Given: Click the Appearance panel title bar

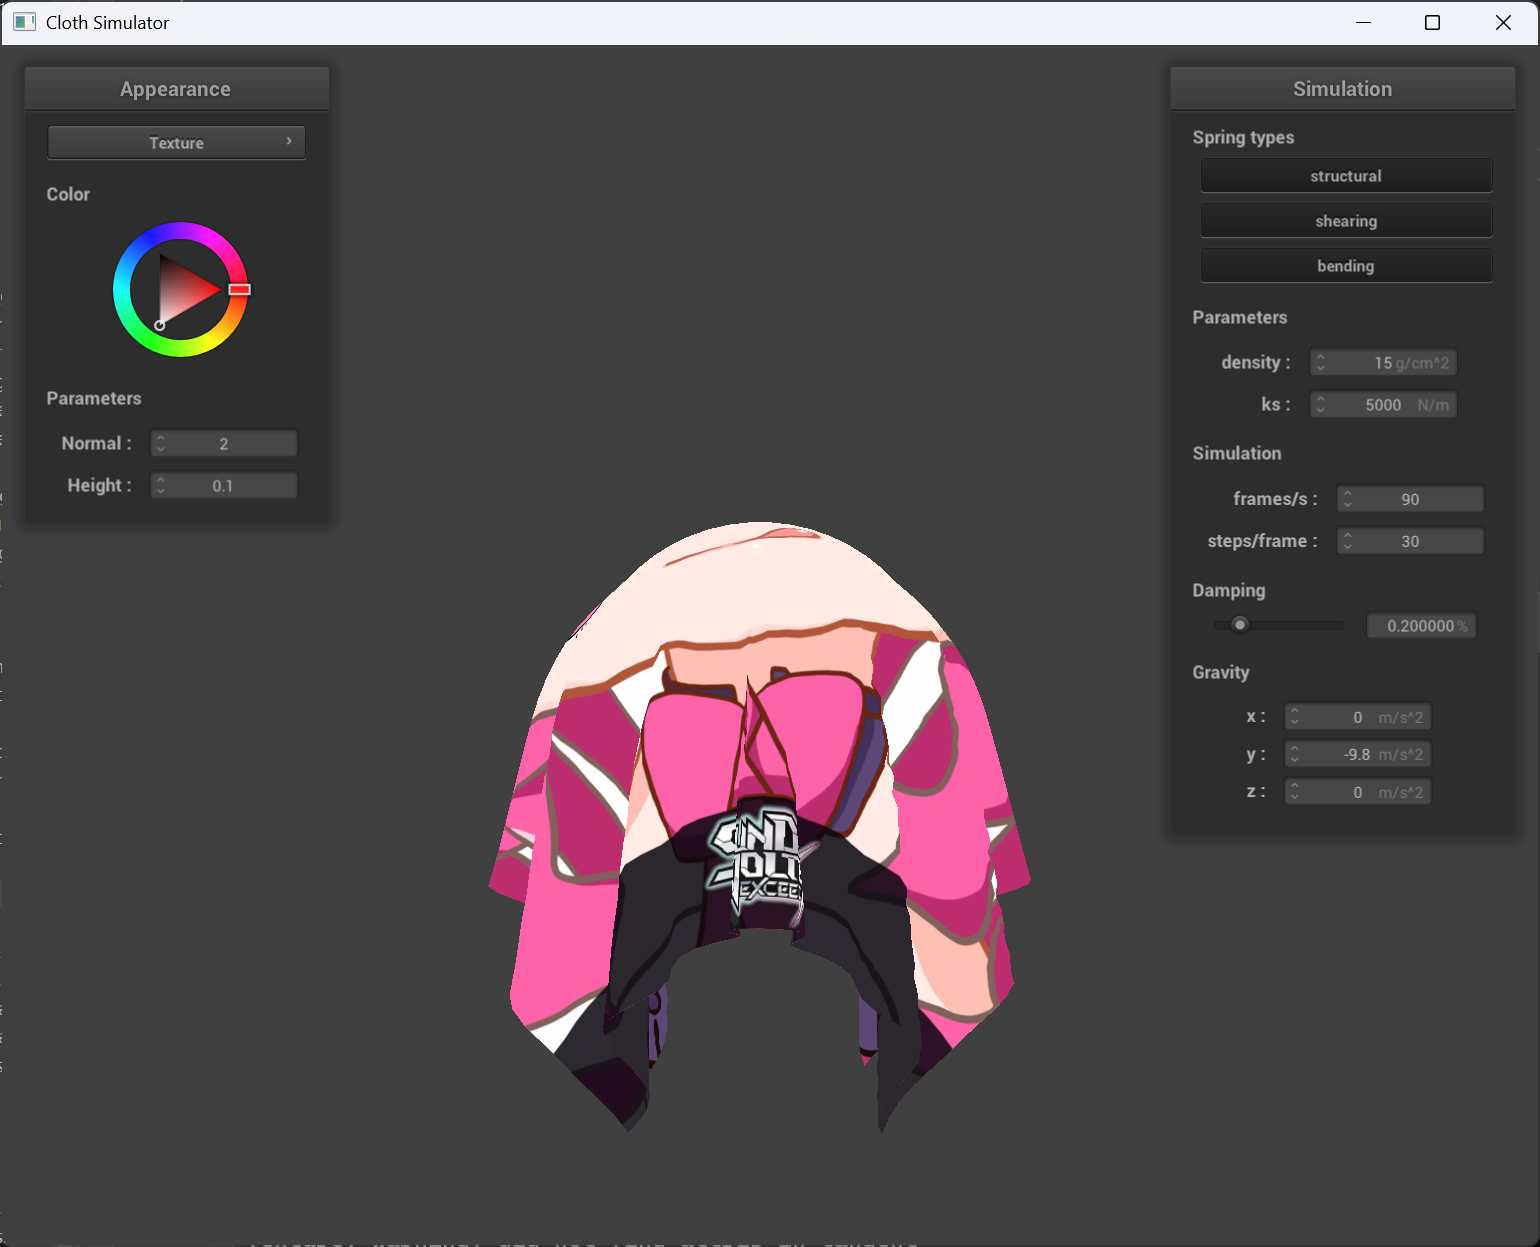Looking at the screenshot, I should (x=176, y=89).
